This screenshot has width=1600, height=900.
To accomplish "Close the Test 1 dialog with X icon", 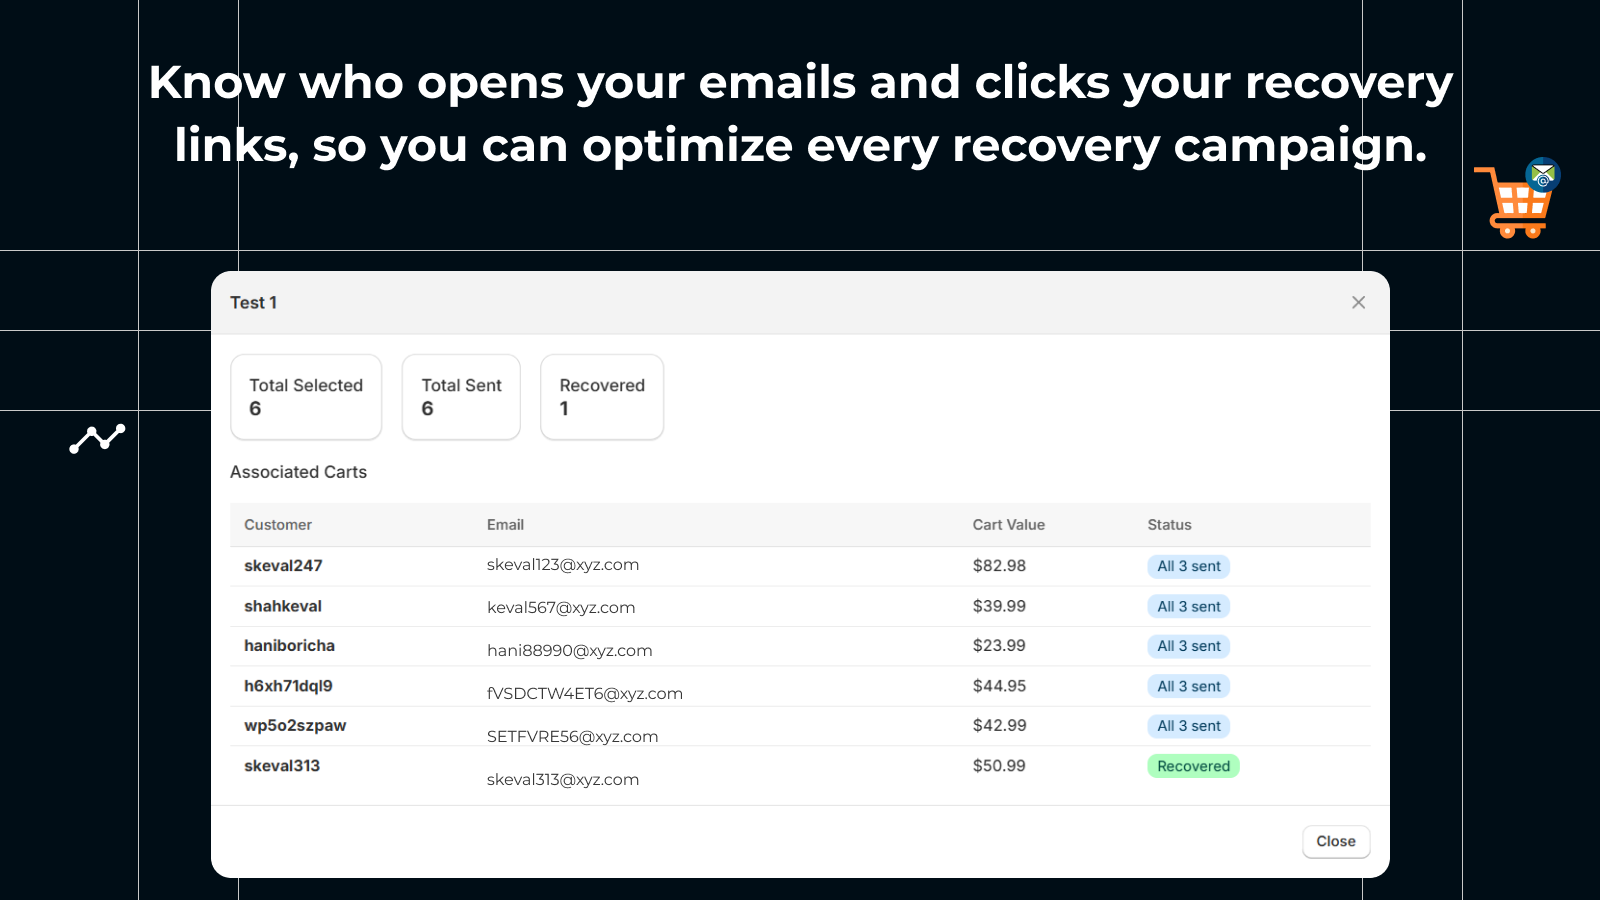I will 1358,302.
